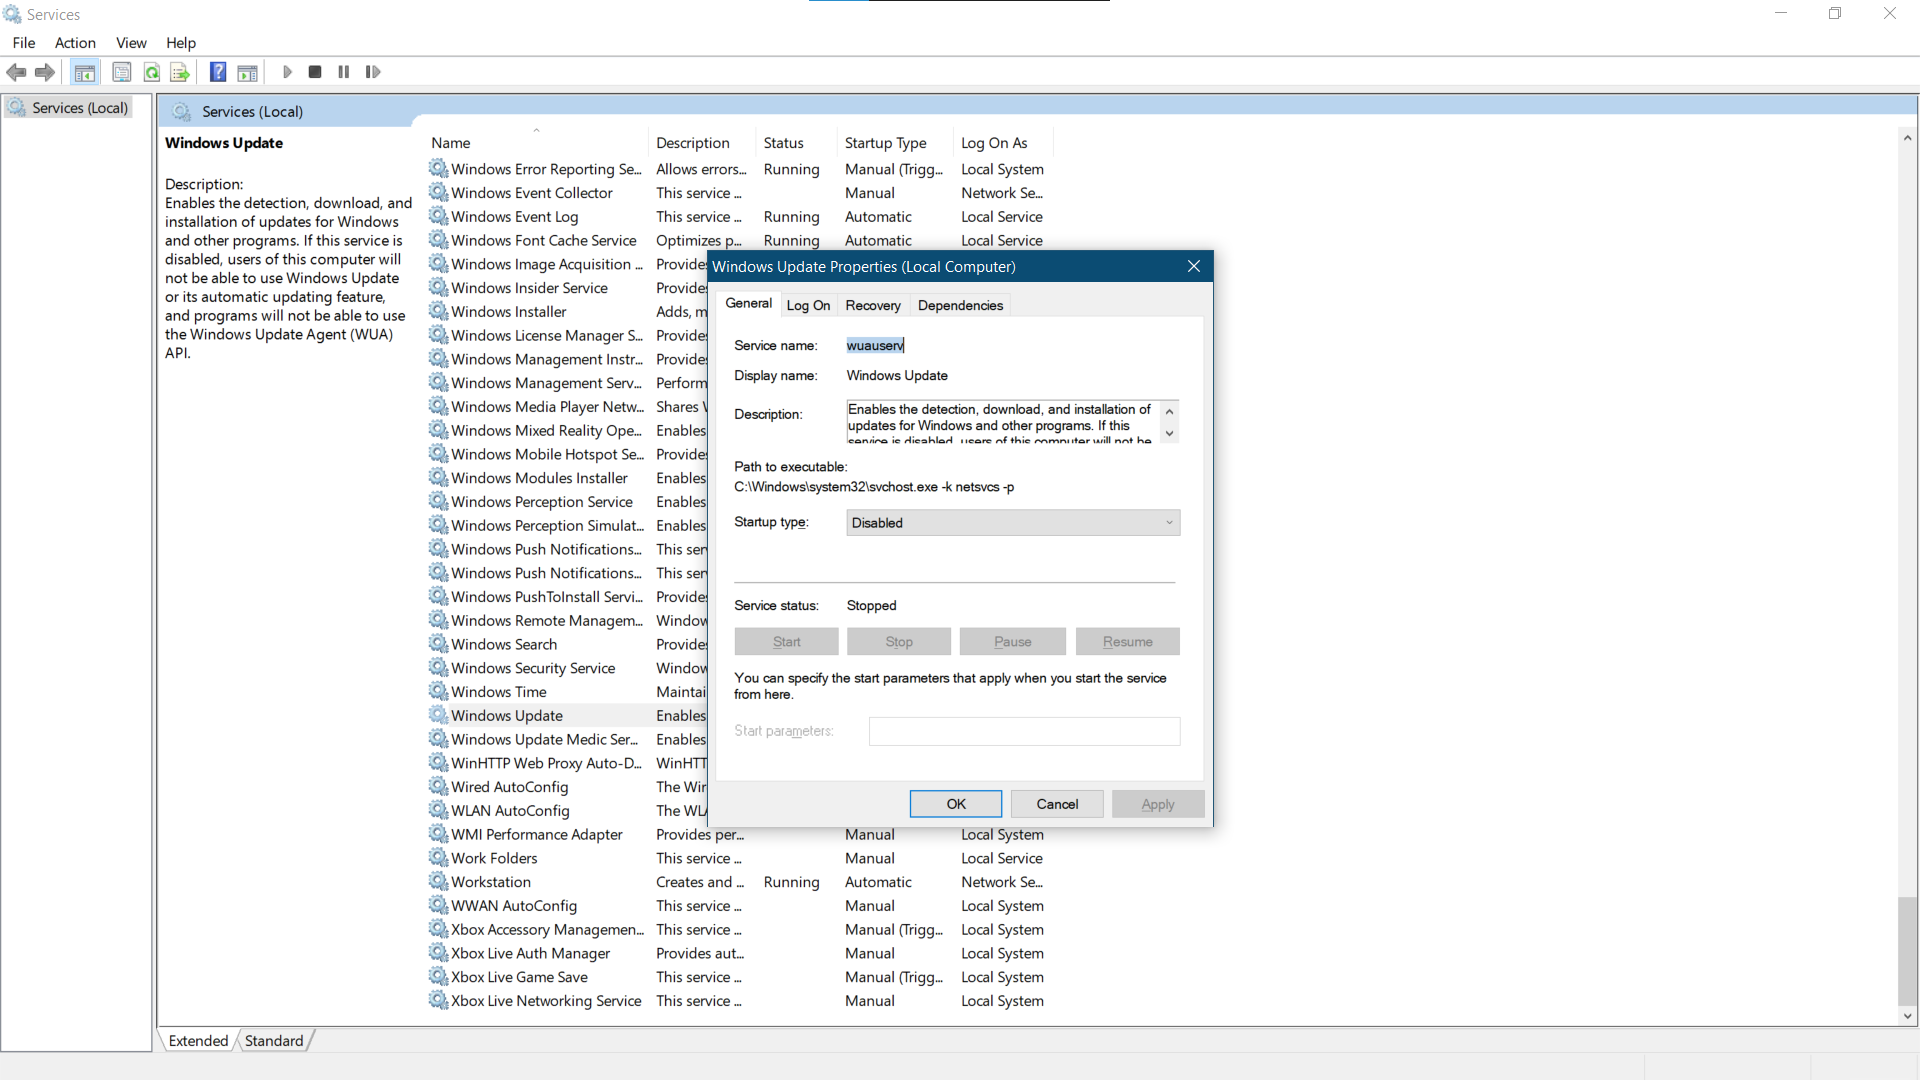The image size is (1920, 1080).
Task: Click gear icon of Windows Search
Action: coord(438,644)
